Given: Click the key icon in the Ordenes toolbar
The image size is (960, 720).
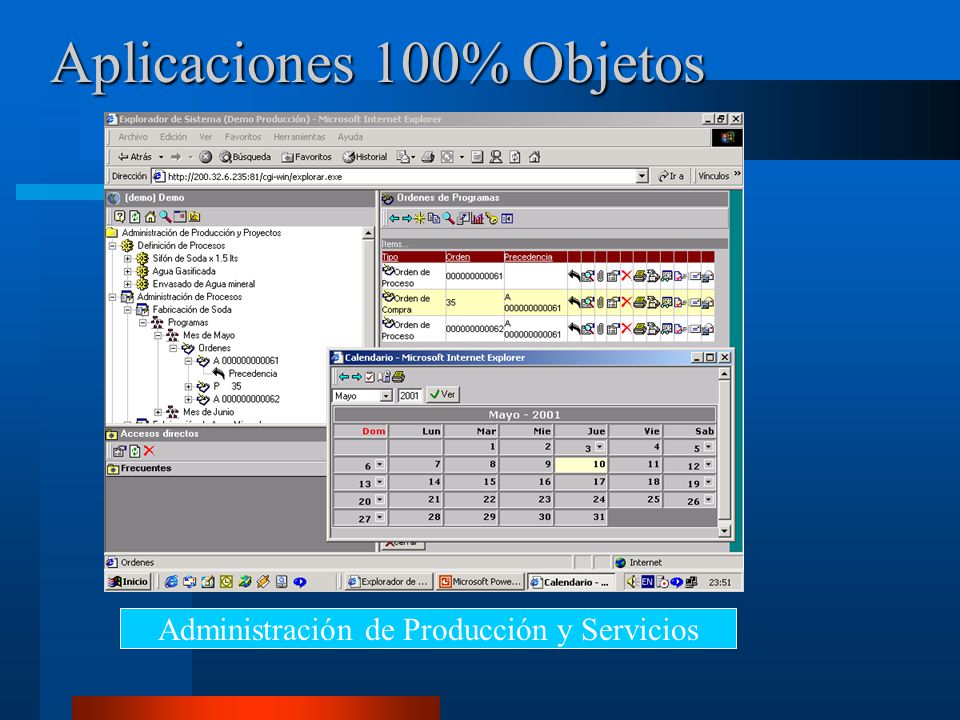Looking at the screenshot, I should [491, 219].
